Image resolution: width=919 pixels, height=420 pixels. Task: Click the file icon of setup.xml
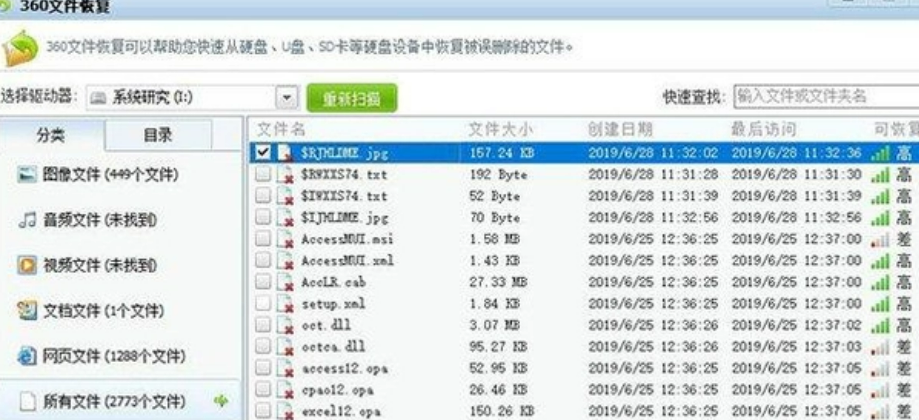tap(285, 304)
